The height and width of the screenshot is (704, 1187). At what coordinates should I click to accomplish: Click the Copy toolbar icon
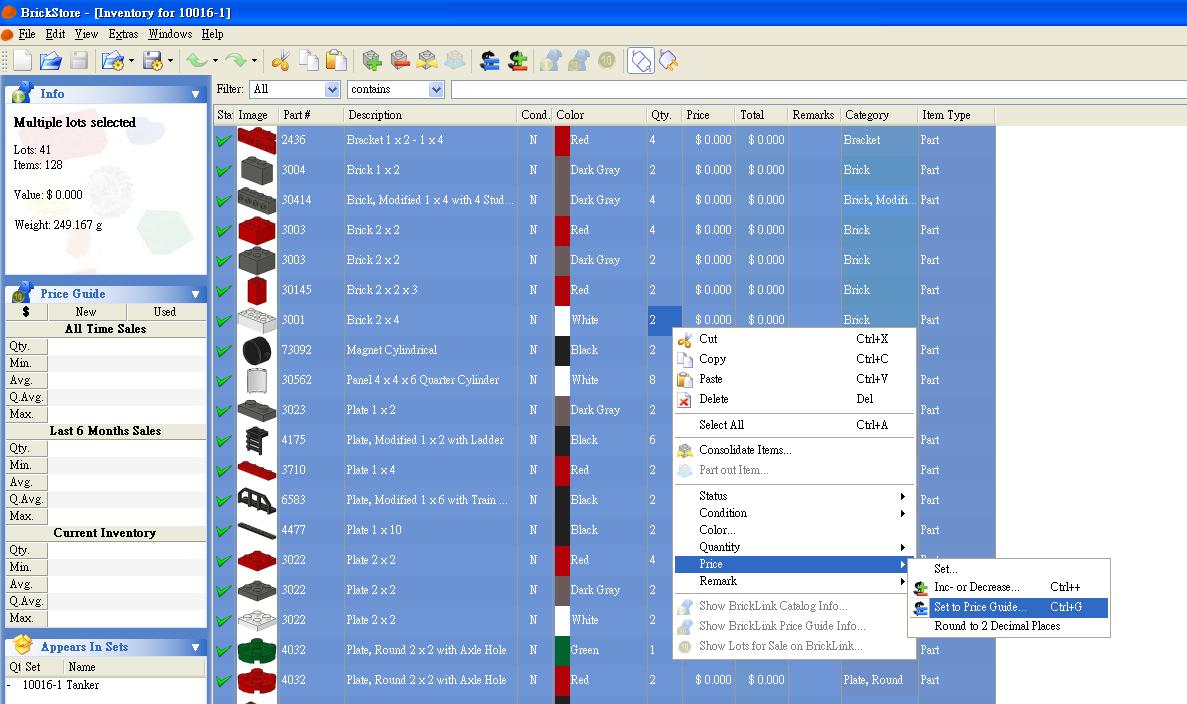[309, 61]
